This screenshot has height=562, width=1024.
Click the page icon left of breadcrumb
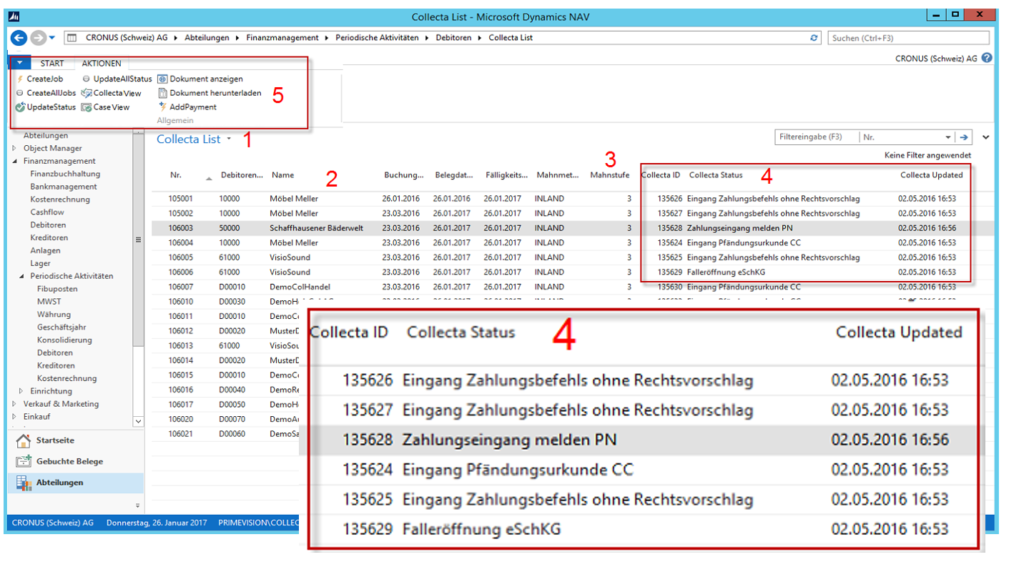pyautogui.click(x=72, y=38)
